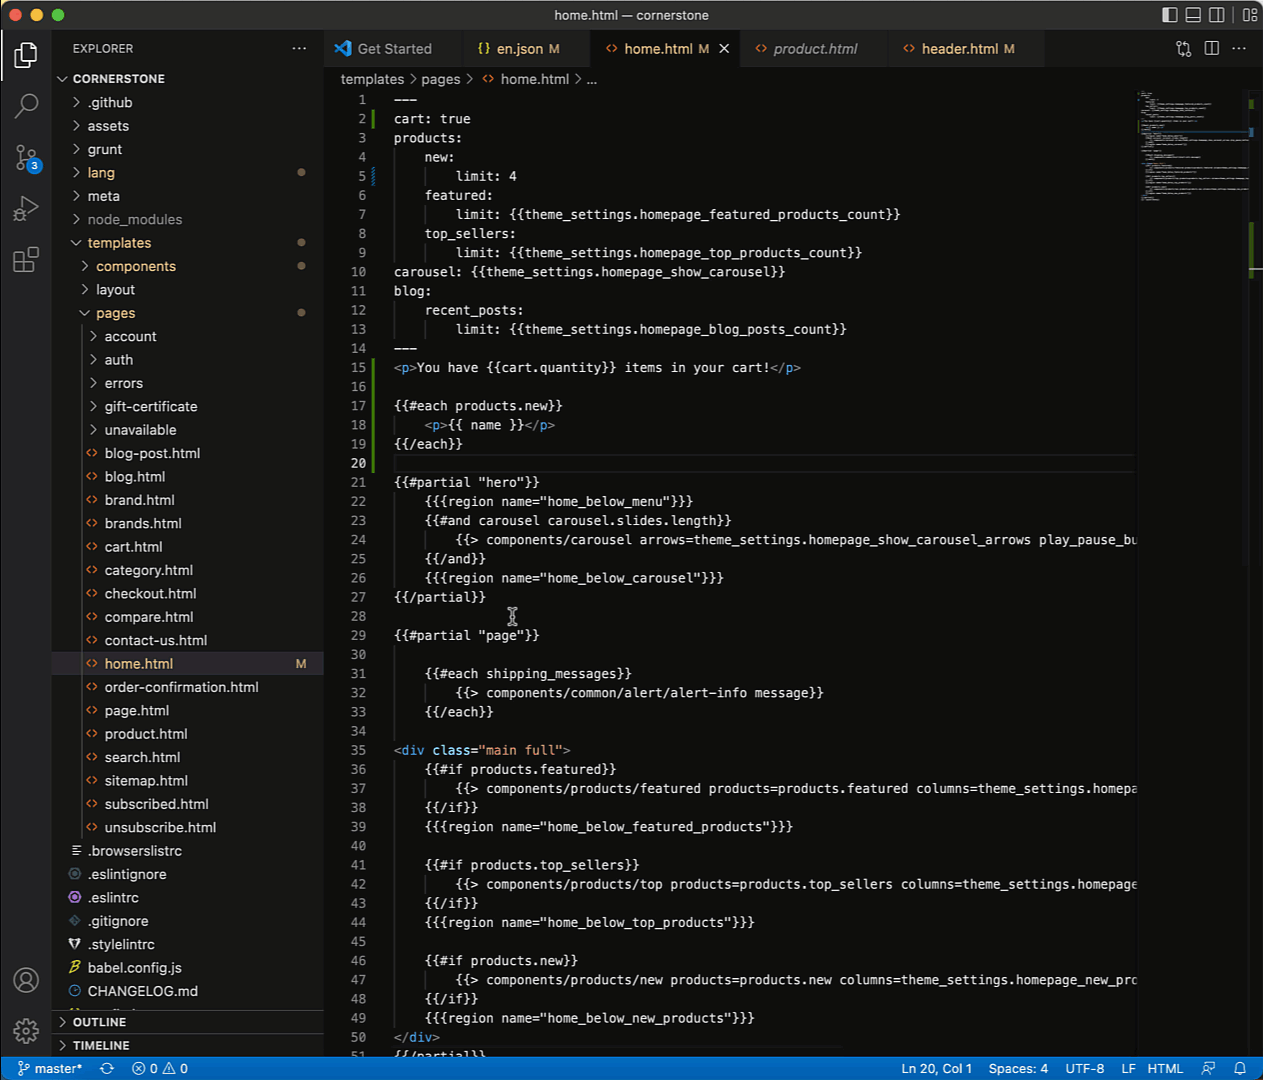Viewport: 1263px width, 1080px height.
Task: Open Run and Debug view
Action: coord(26,208)
